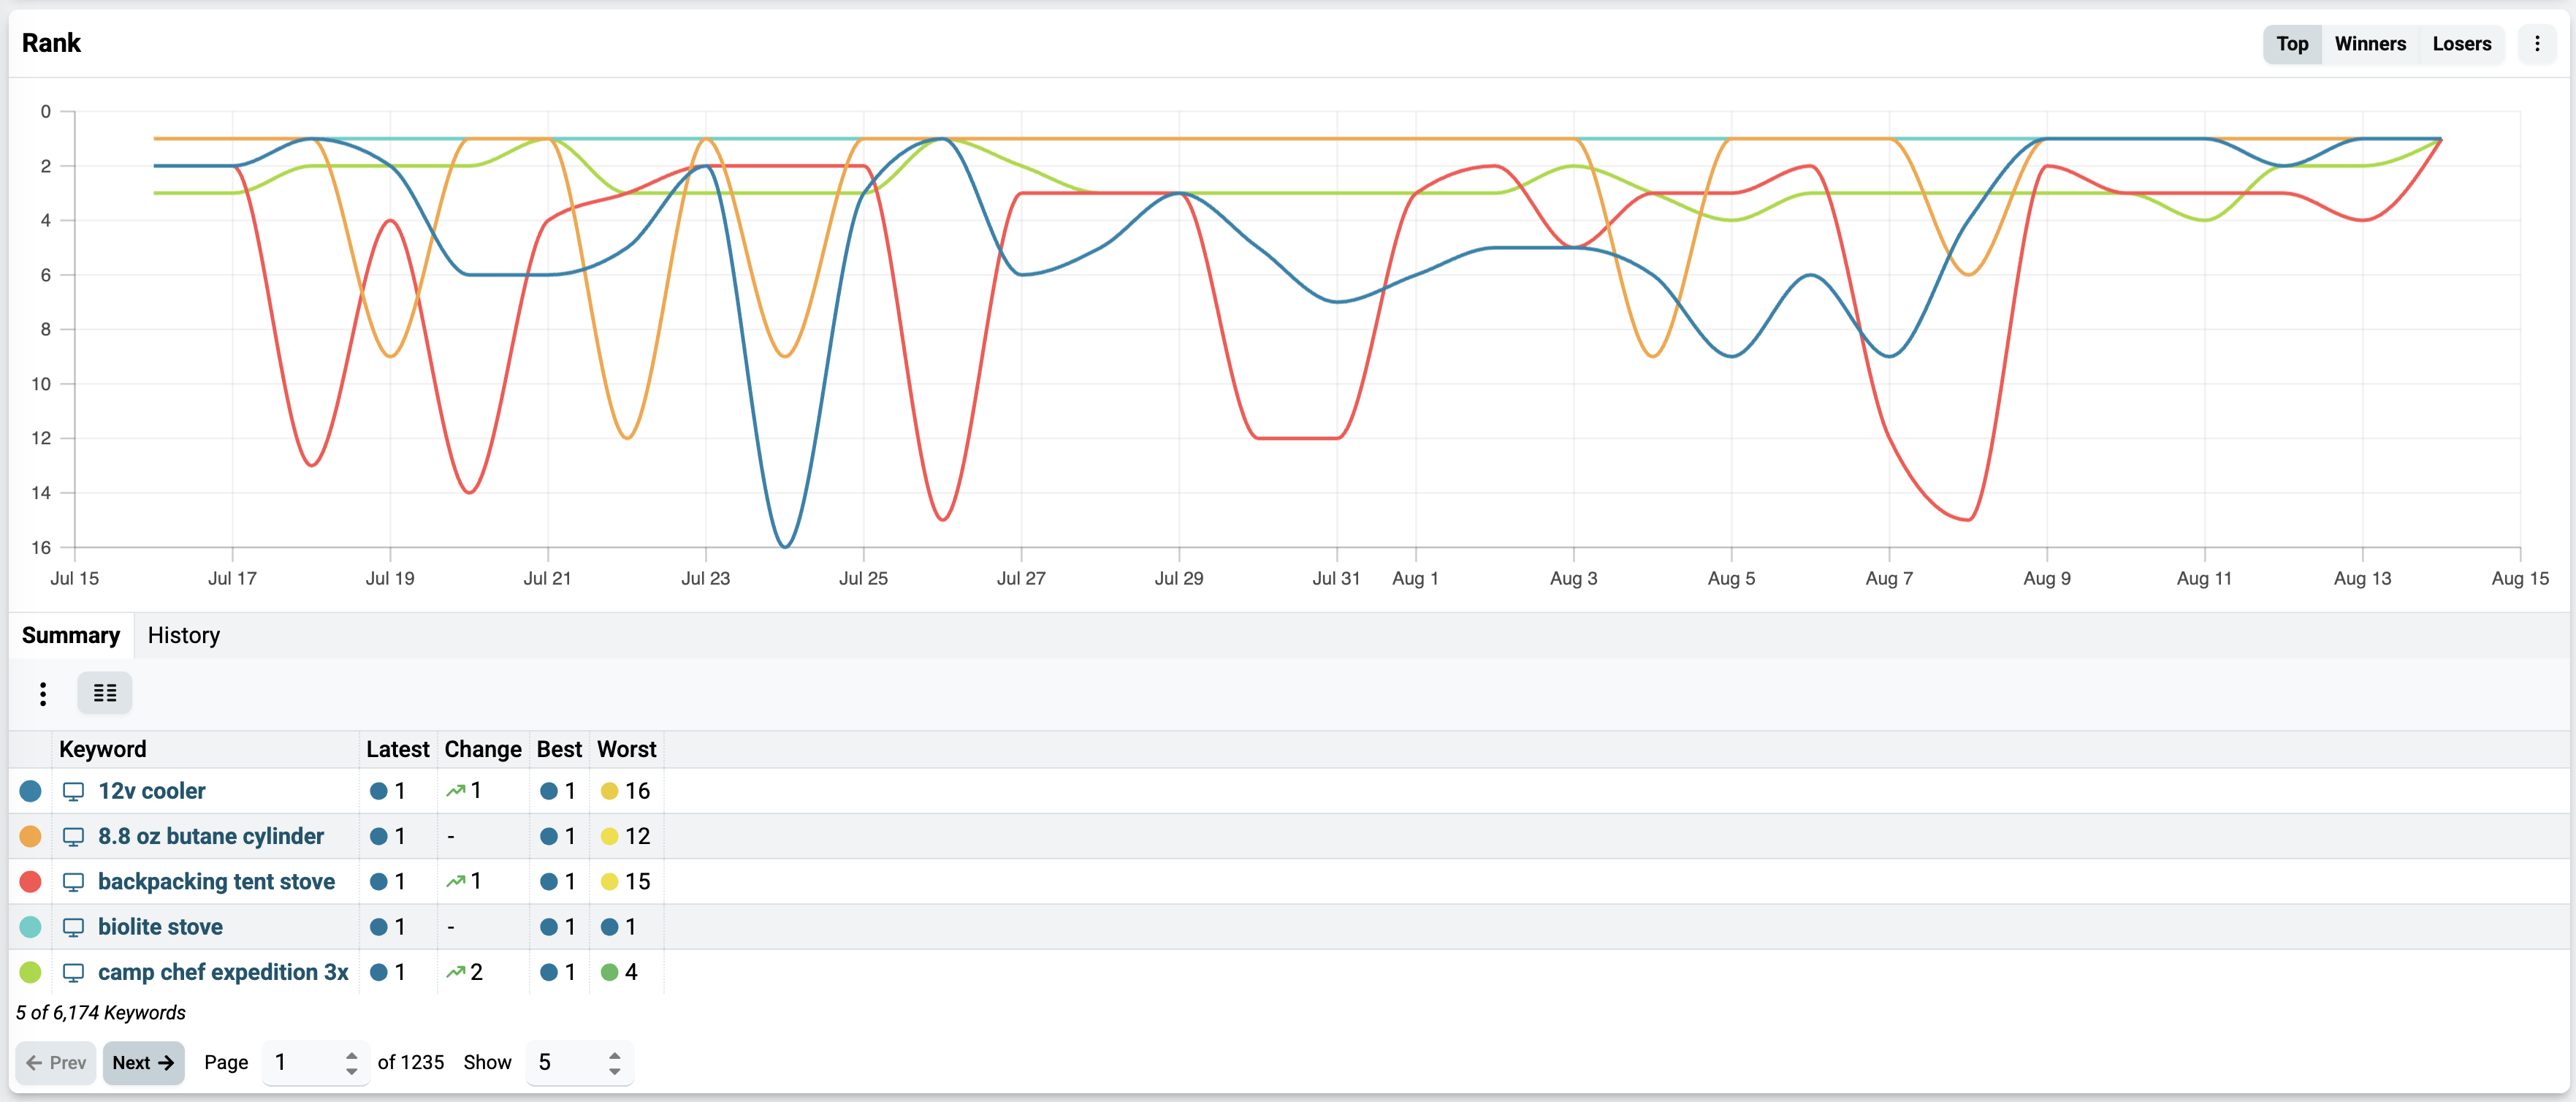
Task: Open the History tab
Action: [x=184, y=635]
